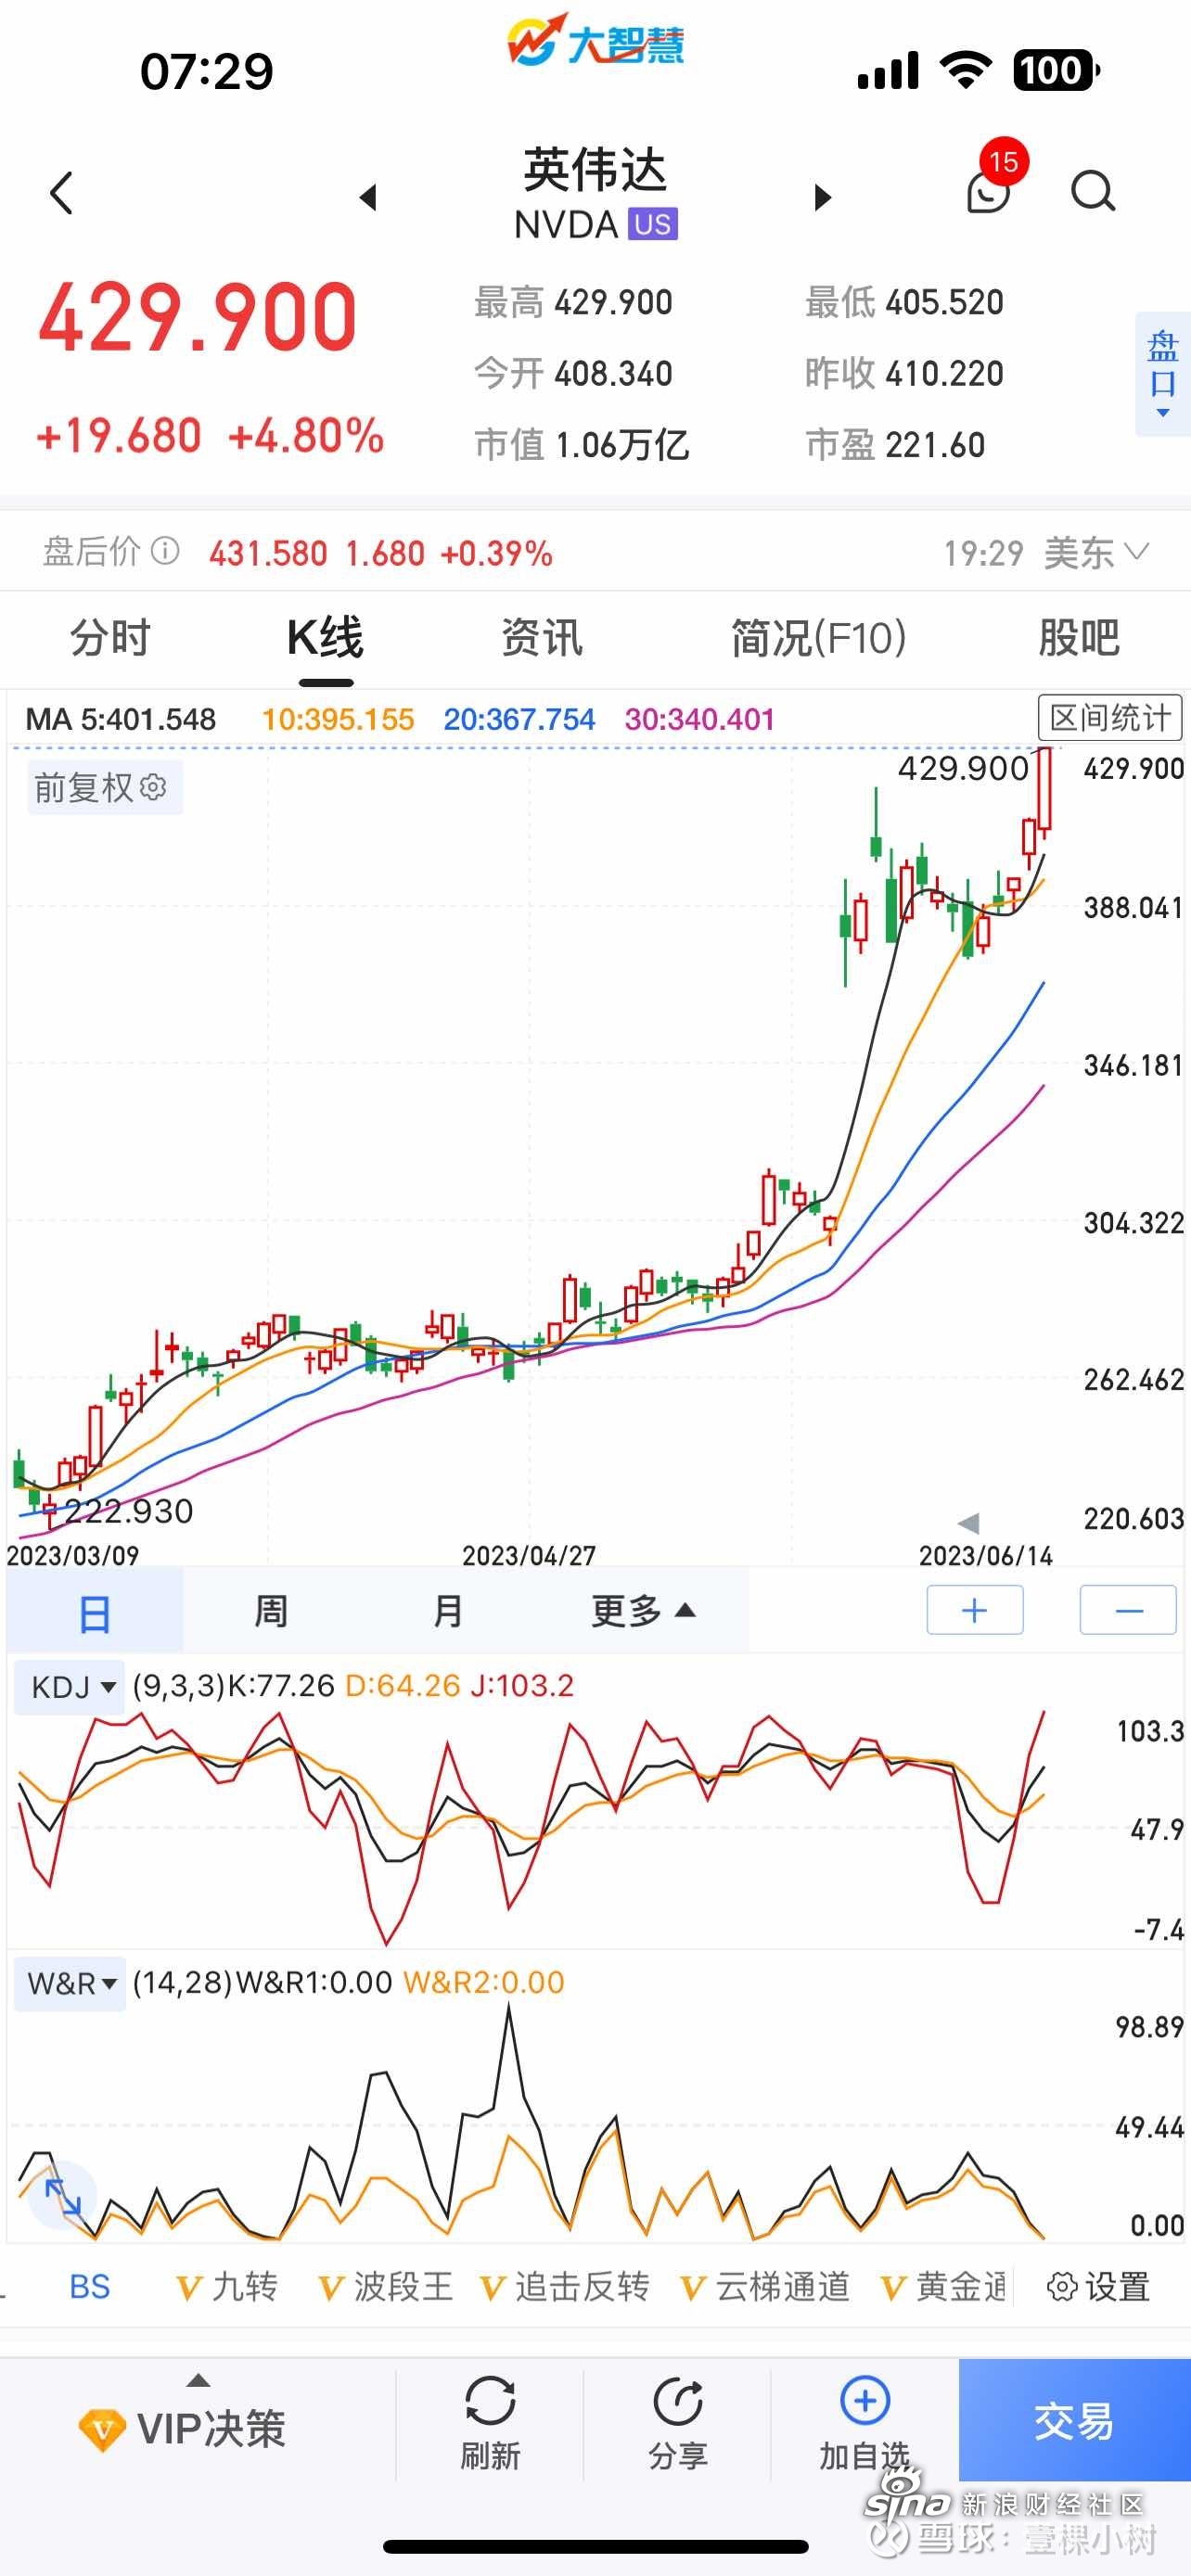Image resolution: width=1191 pixels, height=2576 pixels.
Task: Toggle the 九转 indicator
Action: point(227,2286)
